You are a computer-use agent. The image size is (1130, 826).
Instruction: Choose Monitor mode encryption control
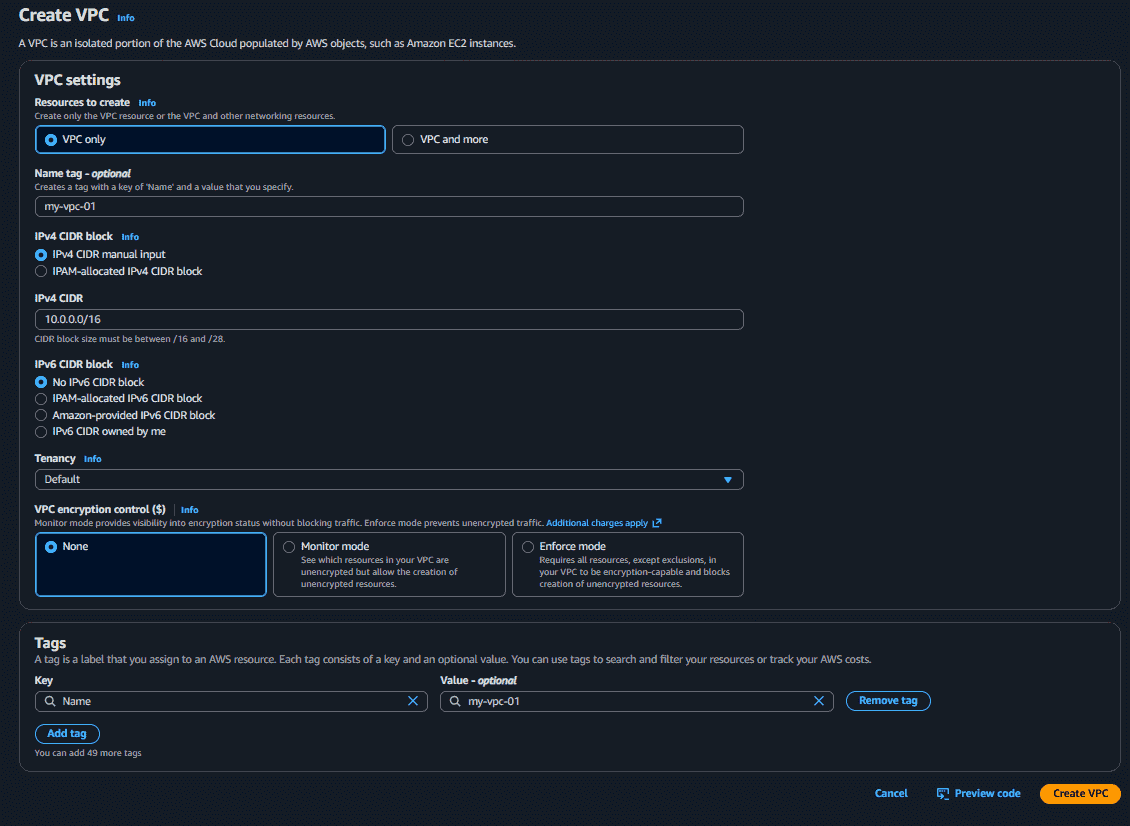tap(389, 564)
